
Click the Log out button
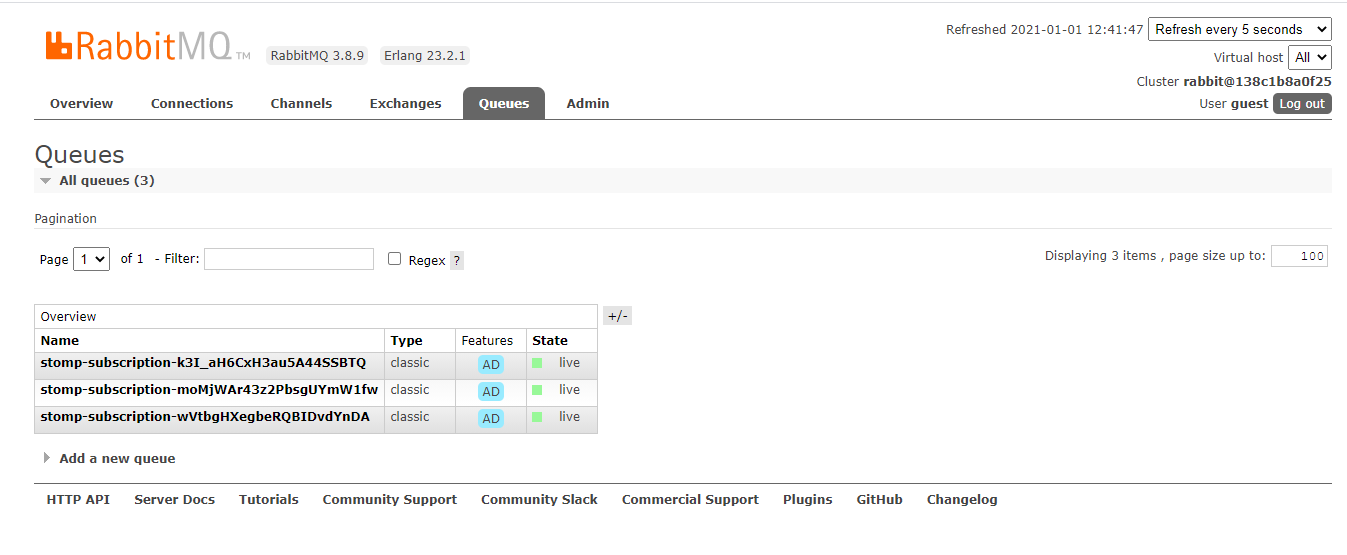point(1302,104)
